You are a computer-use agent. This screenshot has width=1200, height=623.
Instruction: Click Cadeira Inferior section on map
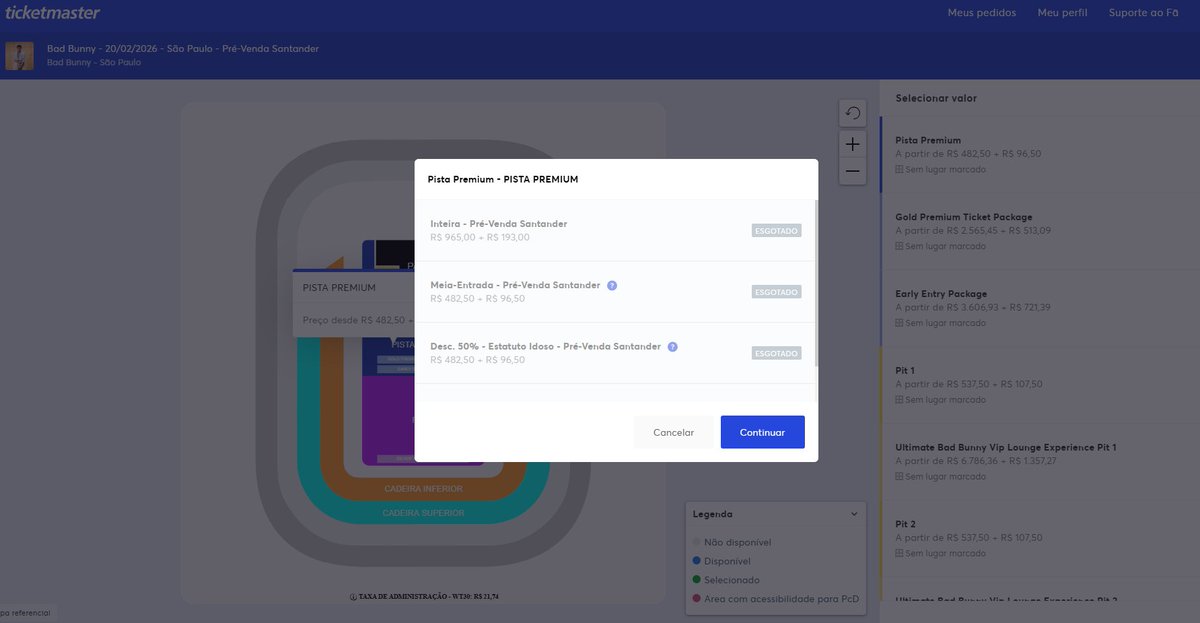(423, 489)
